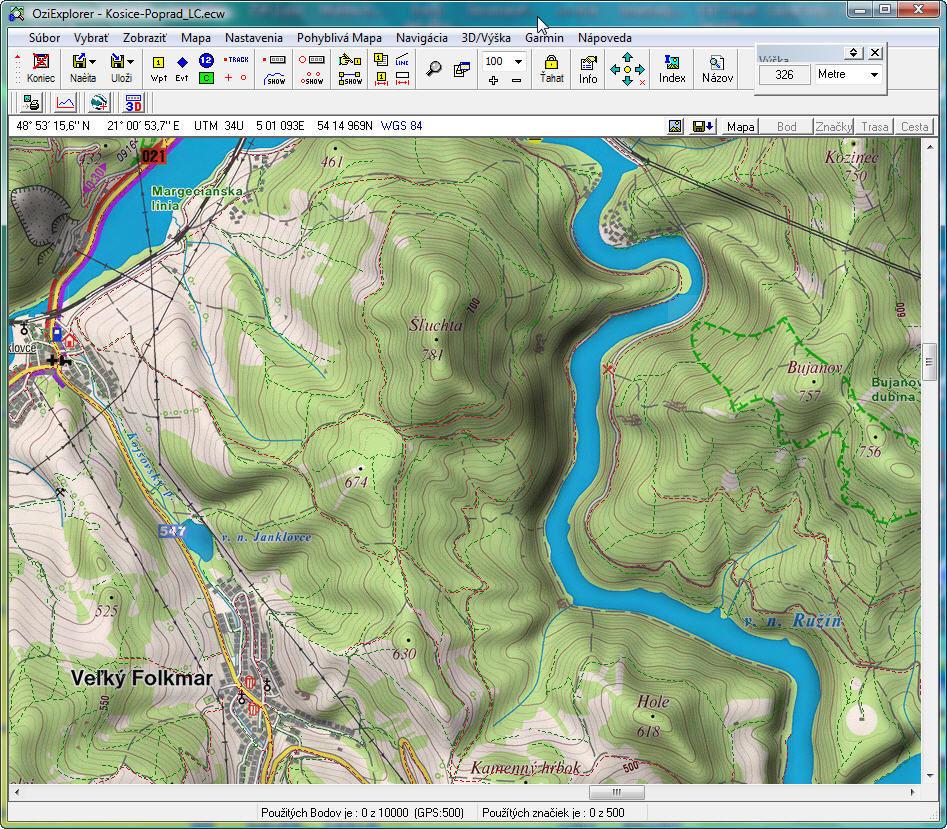
Task: Click the magnifying glass zoom icon
Action: (434, 69)
